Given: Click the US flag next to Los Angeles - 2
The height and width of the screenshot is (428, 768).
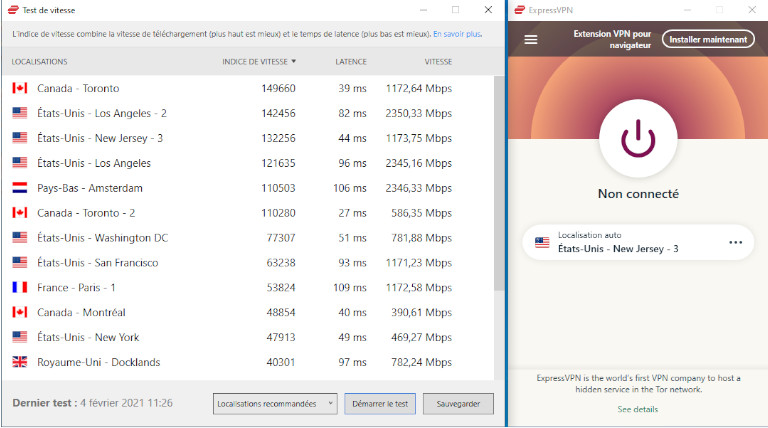Looking at the screenshot, I should [20, 113].
